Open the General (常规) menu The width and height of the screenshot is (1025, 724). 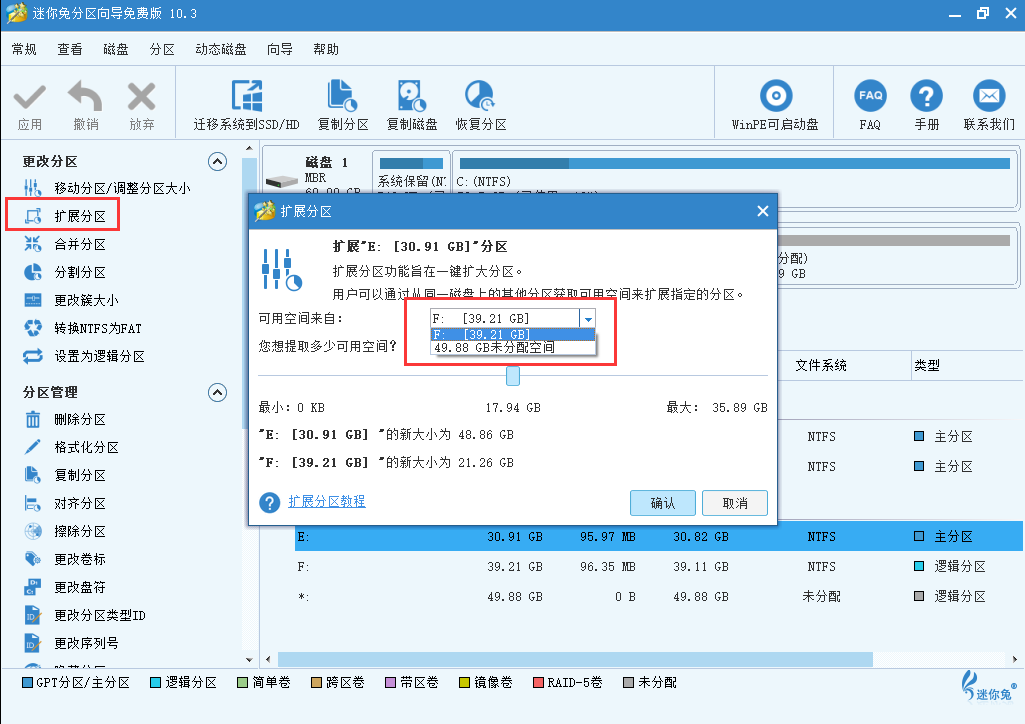coord(24,50)
